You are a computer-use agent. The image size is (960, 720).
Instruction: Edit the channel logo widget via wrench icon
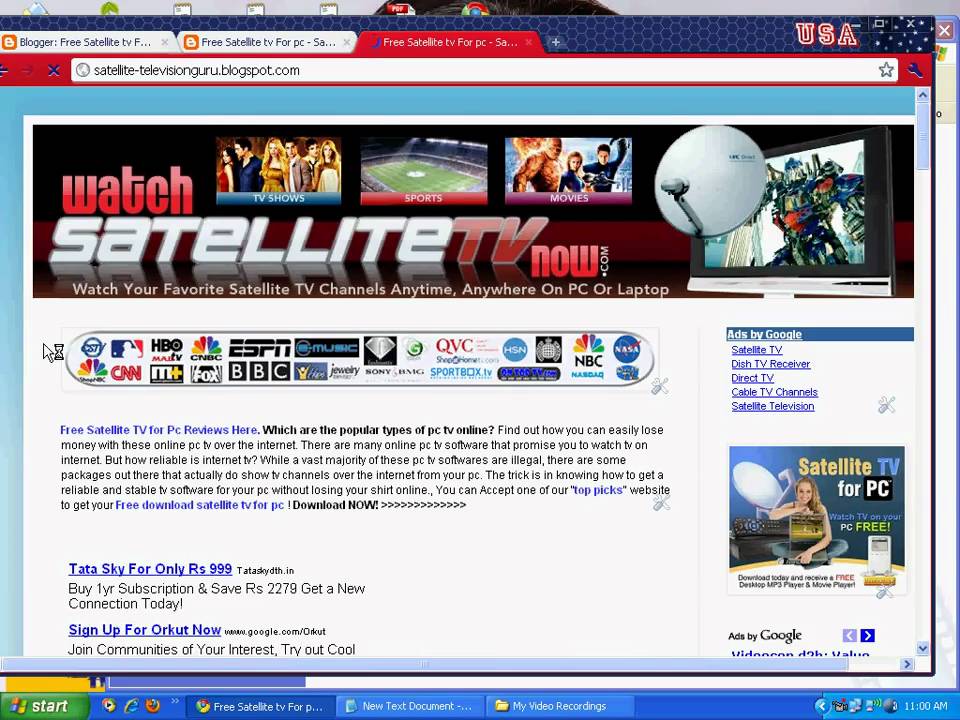659,386
